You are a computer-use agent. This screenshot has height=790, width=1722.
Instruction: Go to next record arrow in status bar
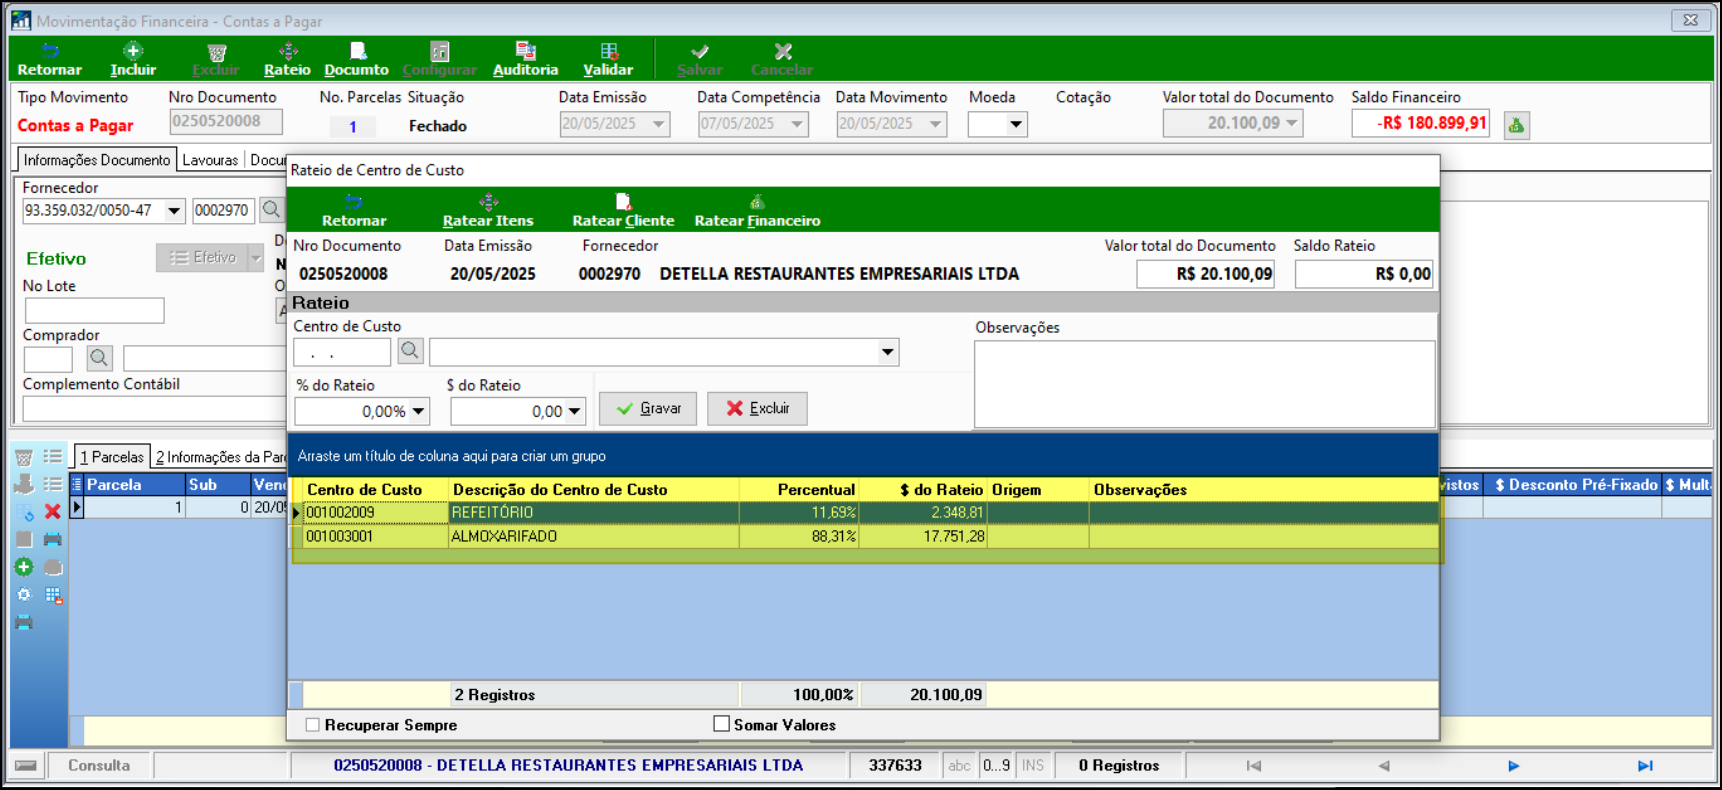(x=1514, y=766)
